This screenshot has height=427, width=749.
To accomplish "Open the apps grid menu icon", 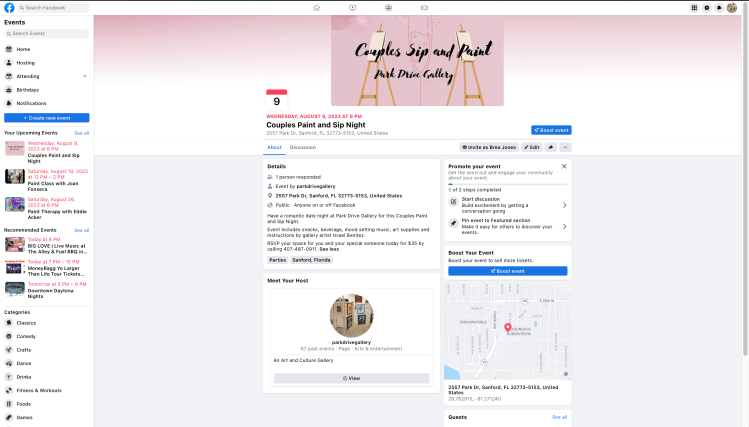I will (x=695, y=8).
